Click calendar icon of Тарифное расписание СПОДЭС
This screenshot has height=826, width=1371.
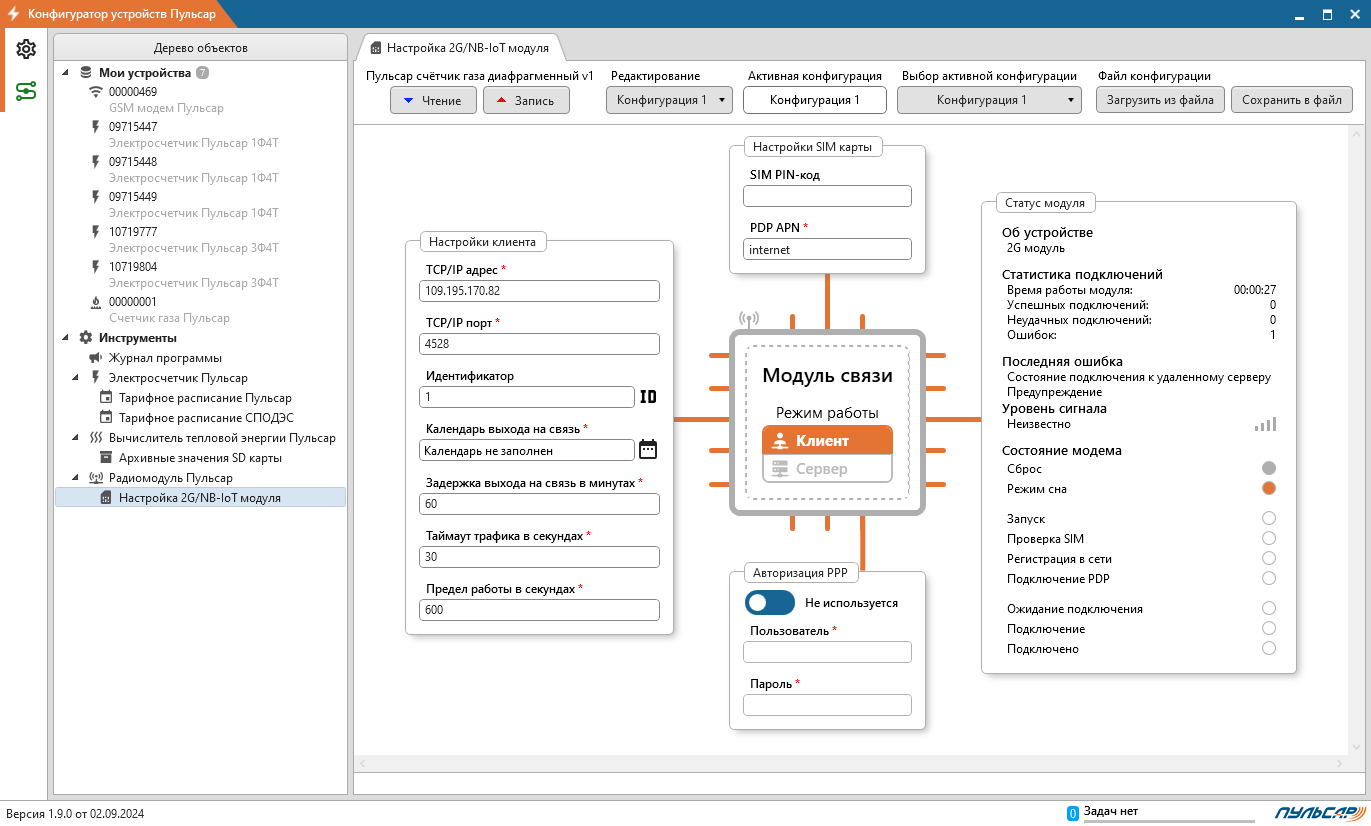[x=106, y=418]
